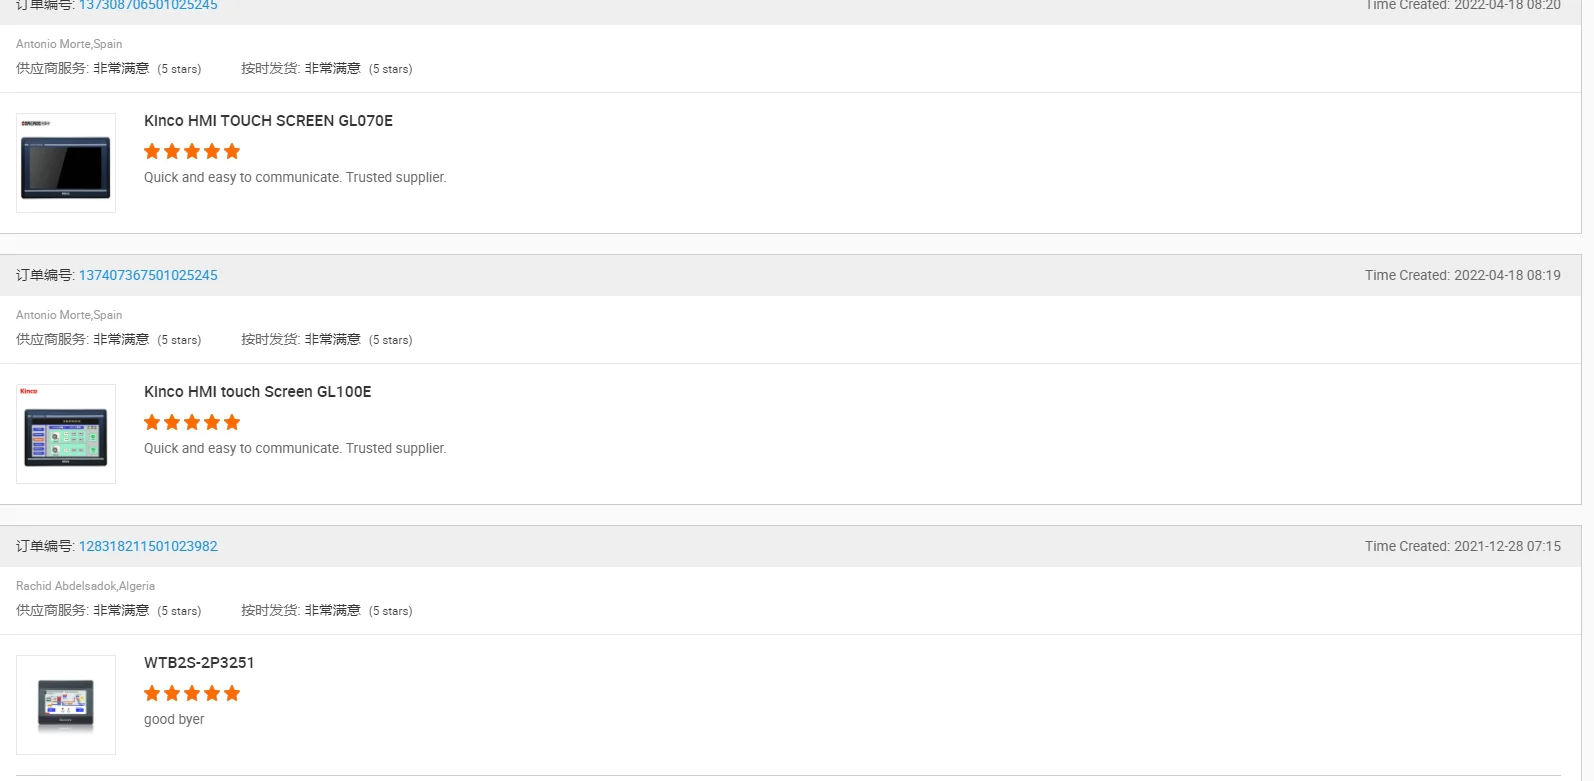
Task: Open Kinco HMI touch Screen GL100E title
Action: tap(257, 392)
